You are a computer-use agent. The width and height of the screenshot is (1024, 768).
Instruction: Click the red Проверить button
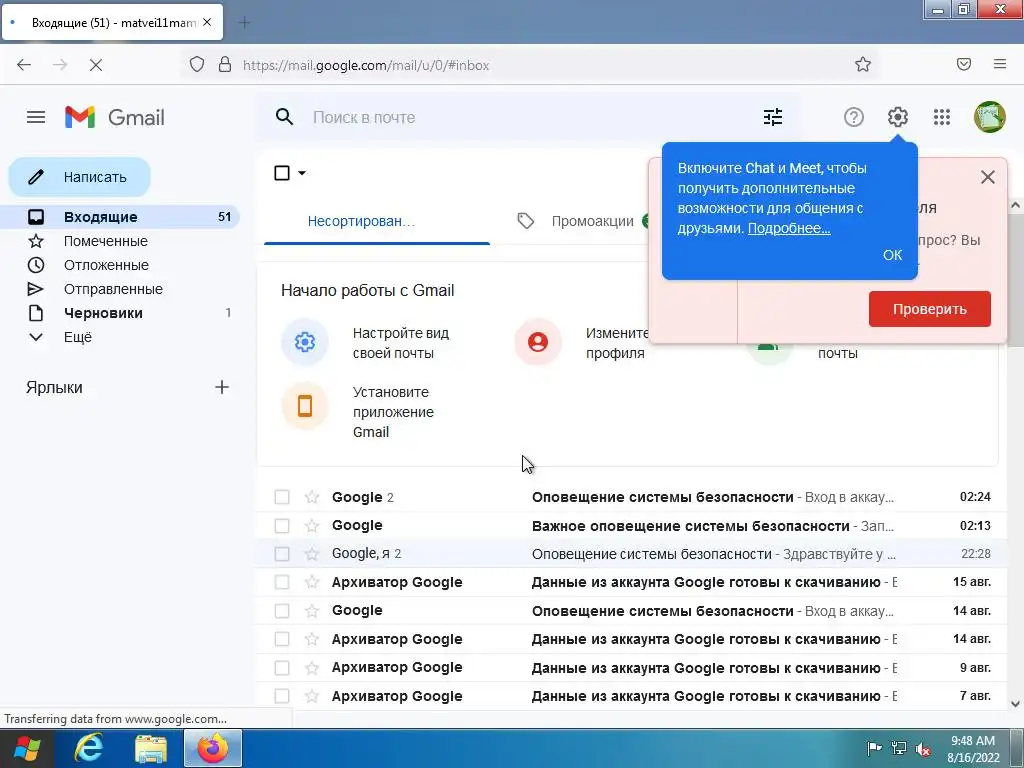929,309
